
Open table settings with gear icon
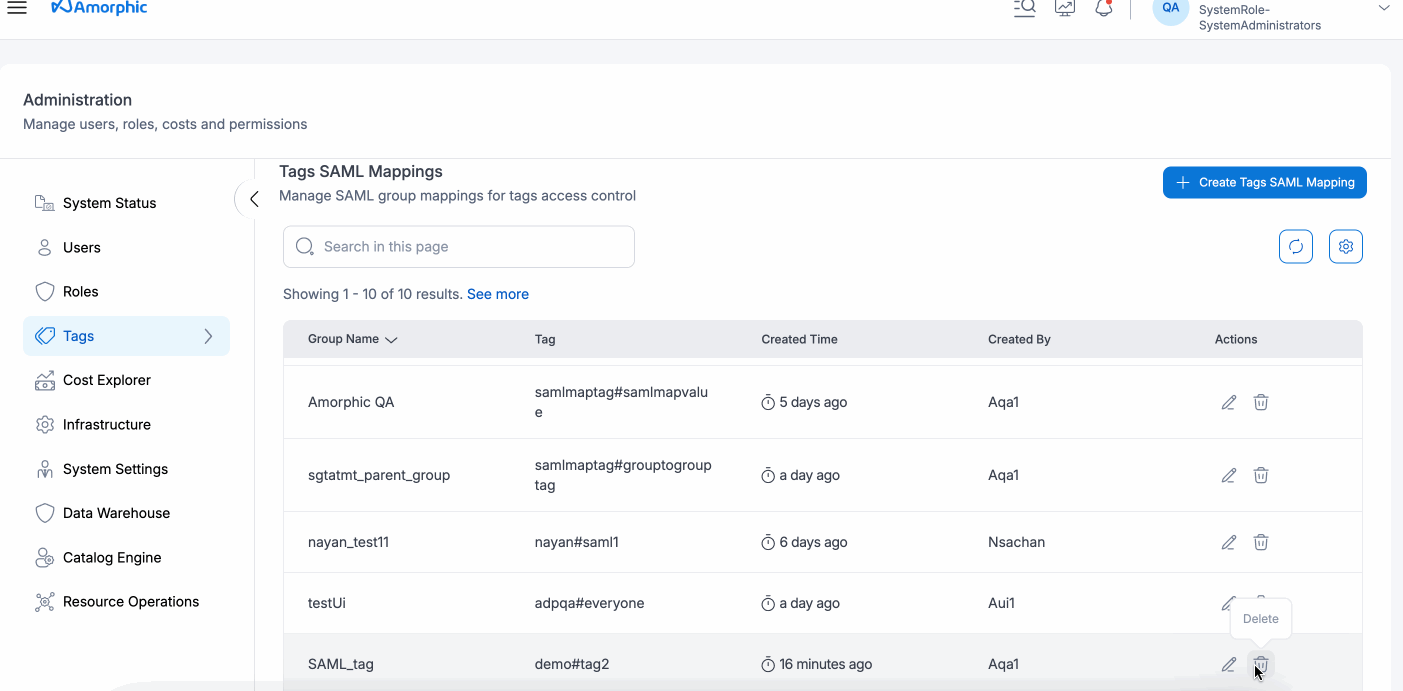point(1345,246)
